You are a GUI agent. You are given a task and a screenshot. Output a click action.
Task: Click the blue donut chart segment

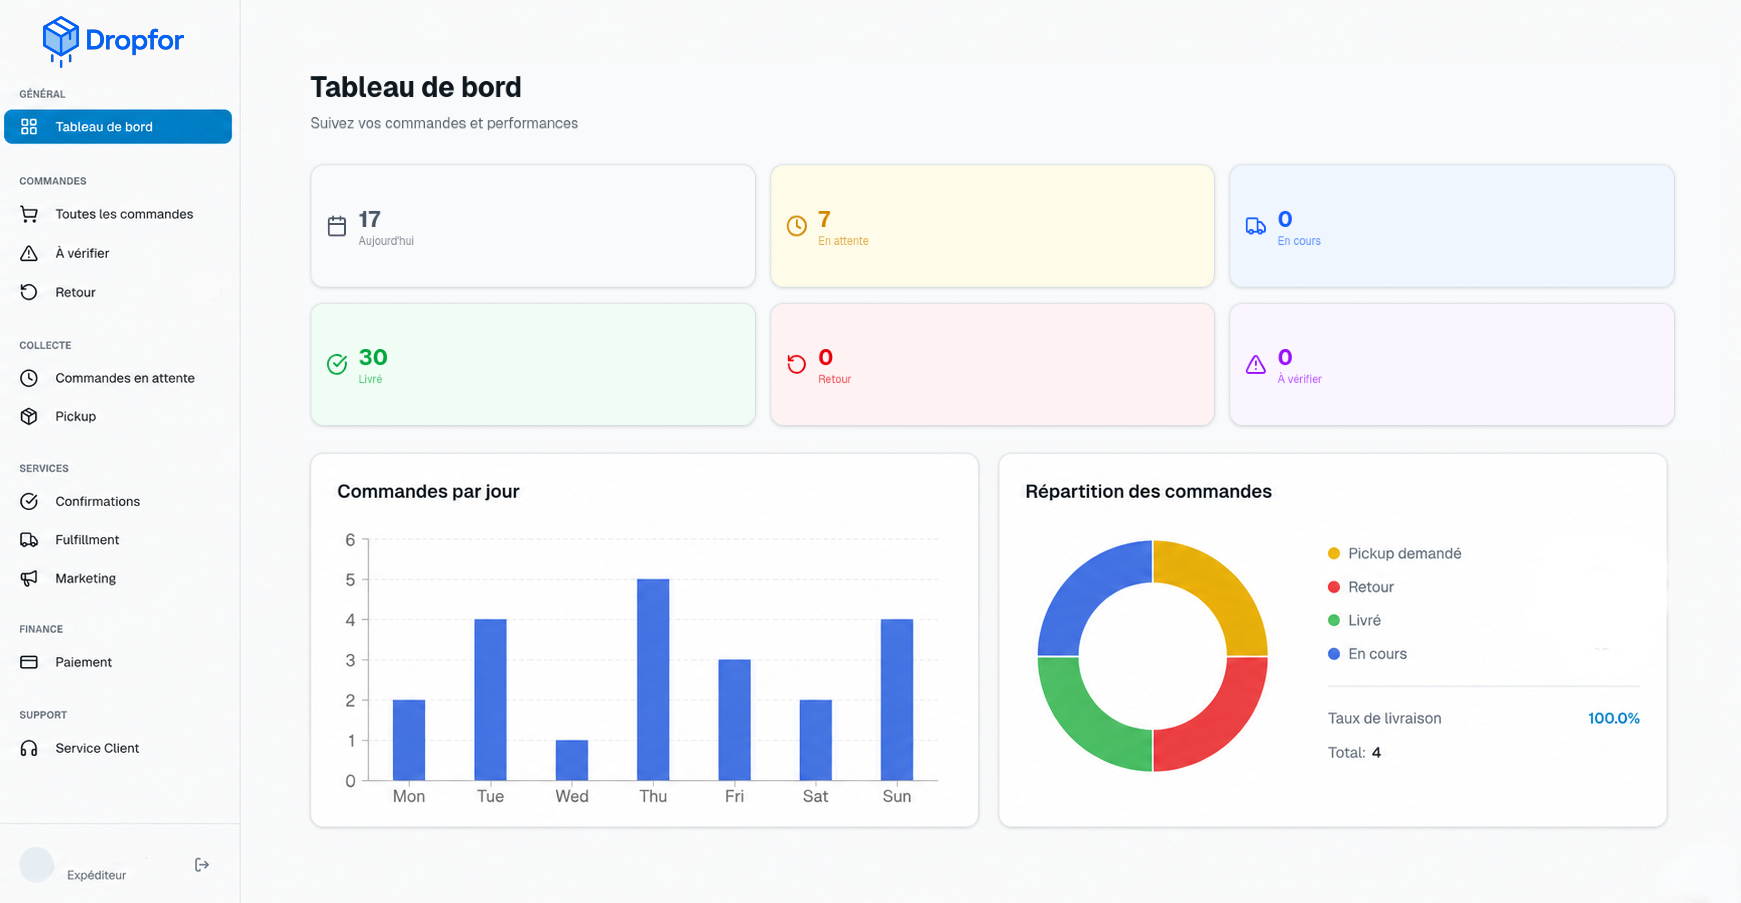point(1086,590)
